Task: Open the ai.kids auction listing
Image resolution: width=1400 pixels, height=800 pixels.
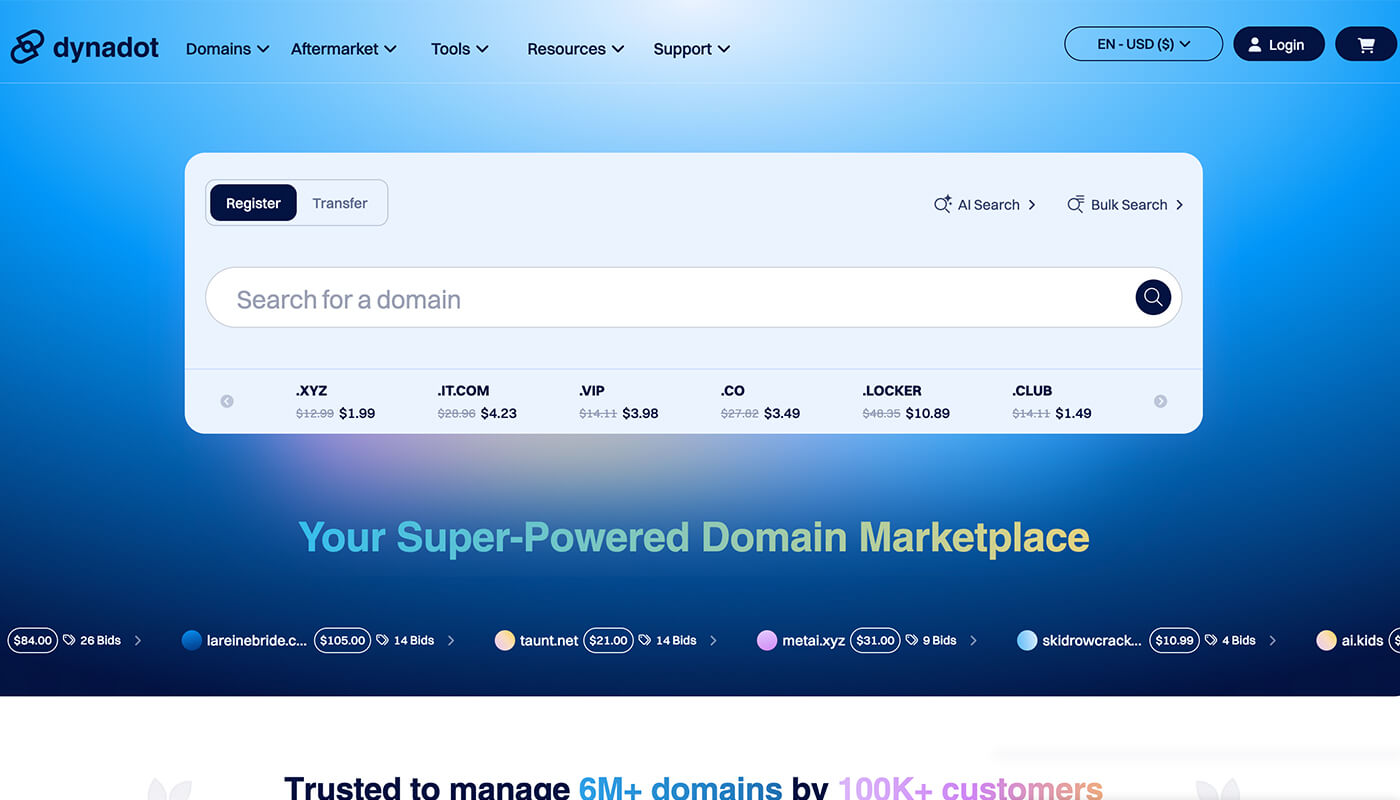Action: 1362,640
